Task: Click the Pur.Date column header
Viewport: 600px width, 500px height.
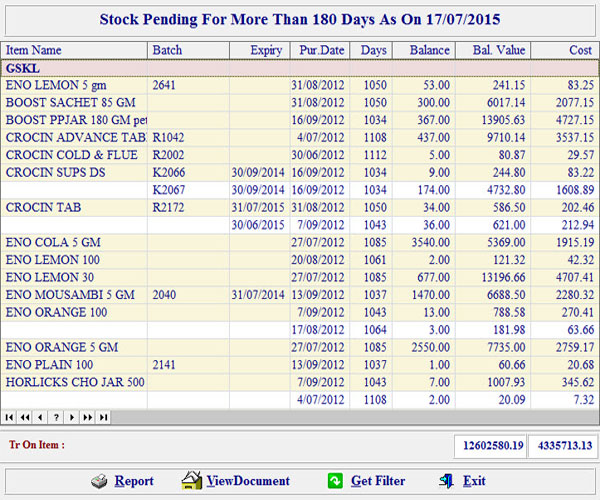Action: [x=320, y=50]
